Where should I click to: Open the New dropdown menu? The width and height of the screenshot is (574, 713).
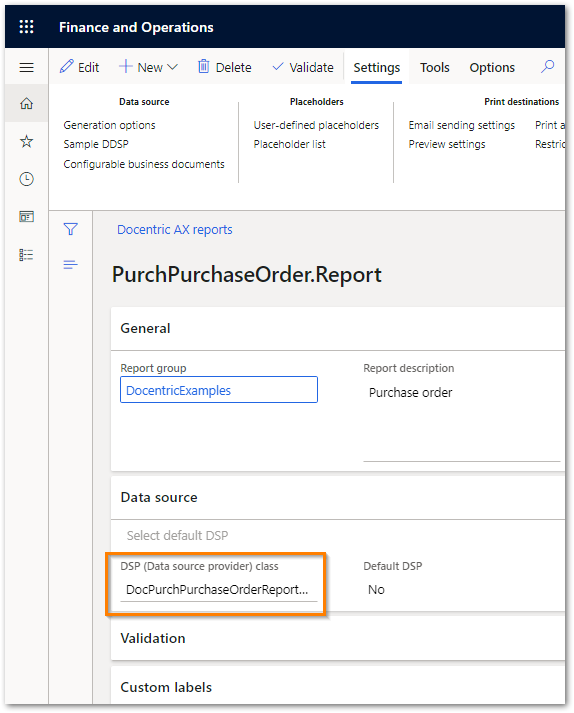[x=148, y=67]
